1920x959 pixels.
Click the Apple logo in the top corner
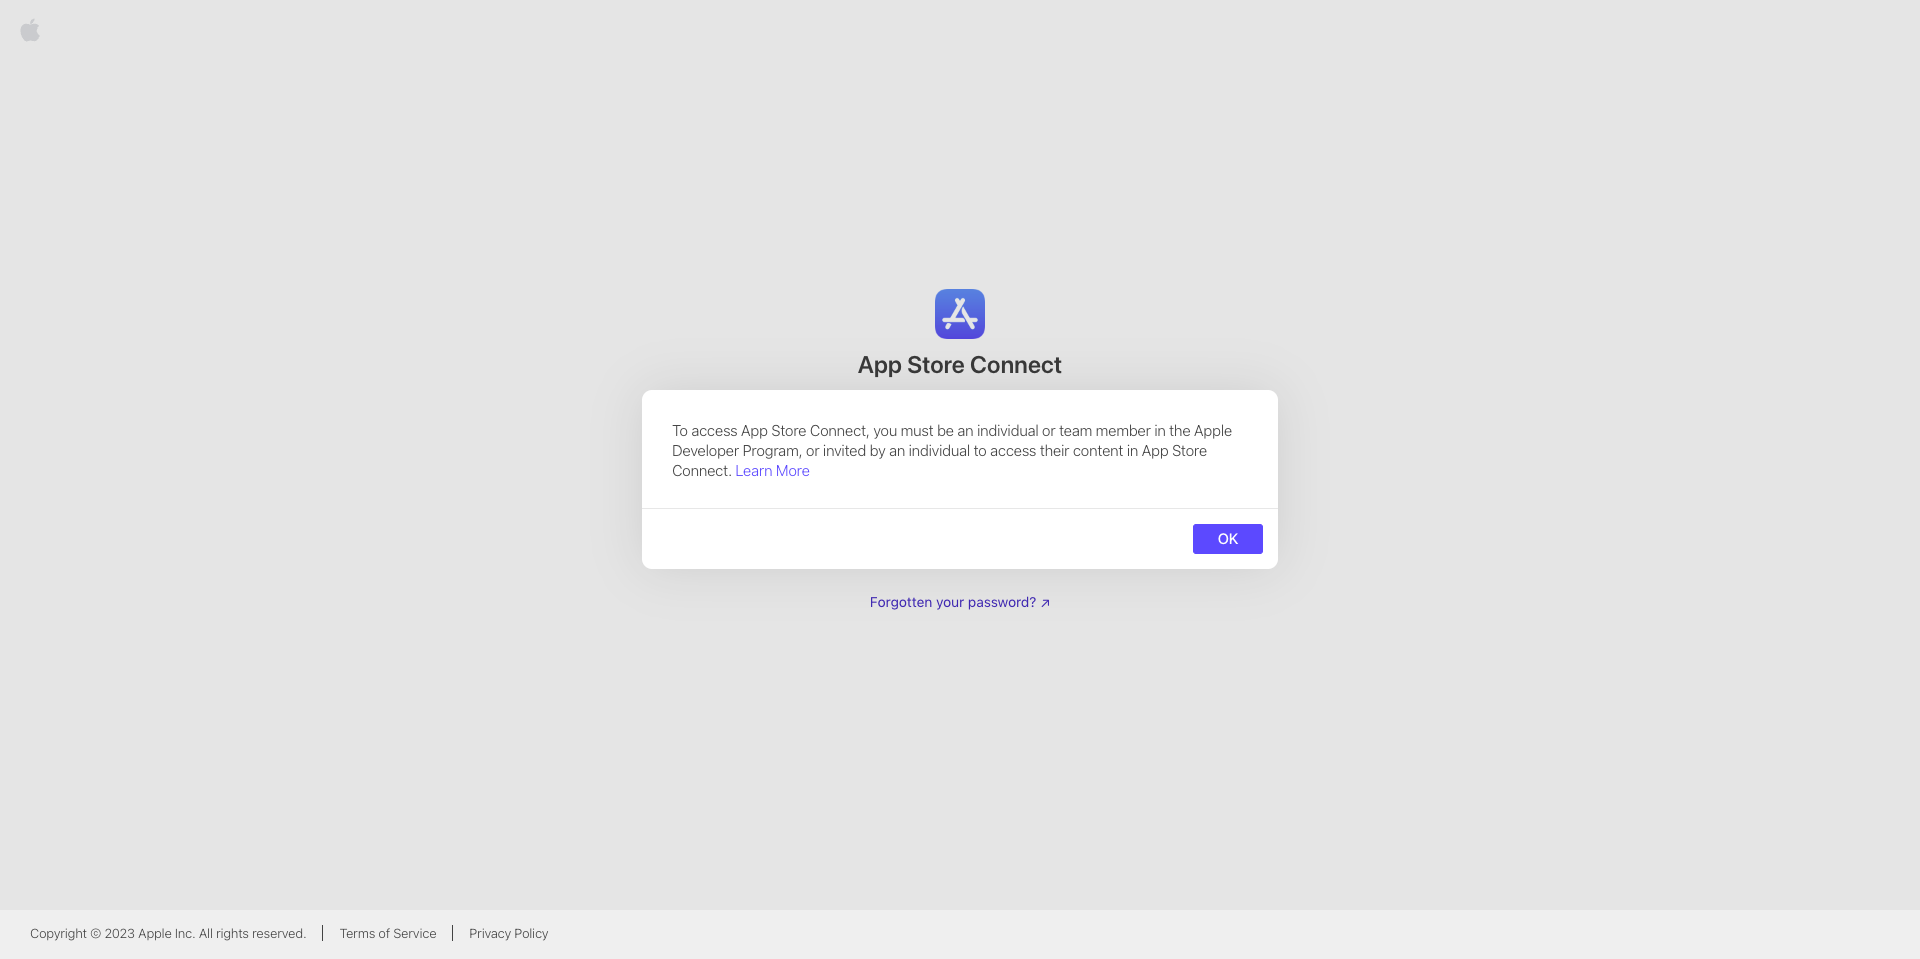[30, 30]
